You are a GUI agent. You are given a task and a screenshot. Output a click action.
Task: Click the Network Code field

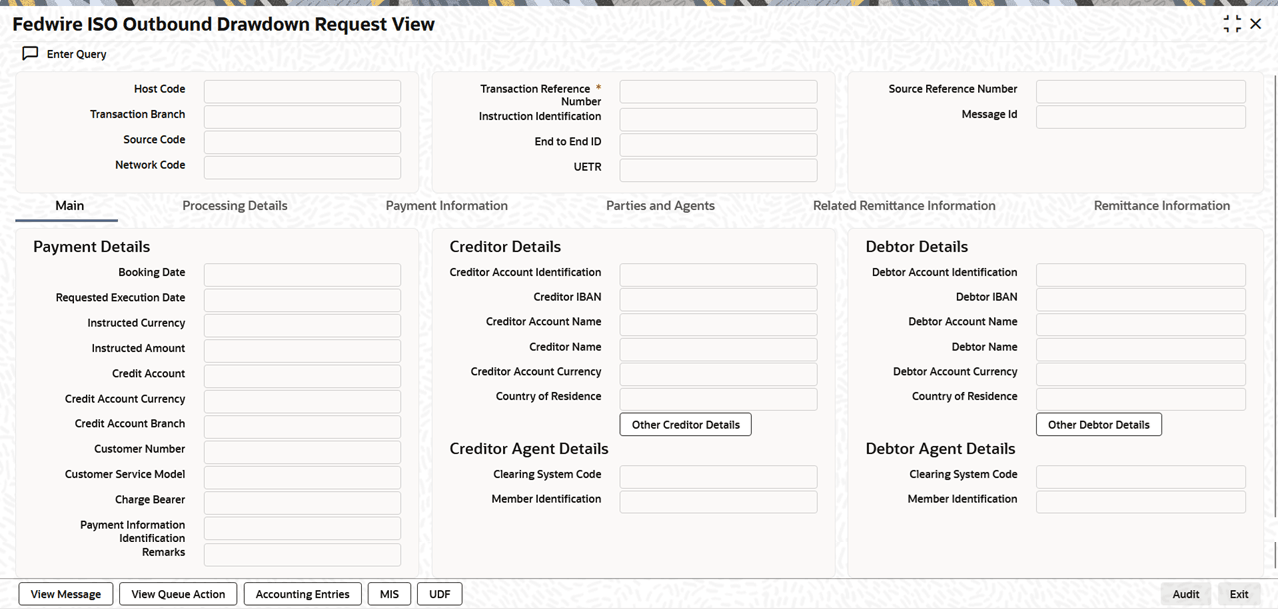click(x=302, y=167)
